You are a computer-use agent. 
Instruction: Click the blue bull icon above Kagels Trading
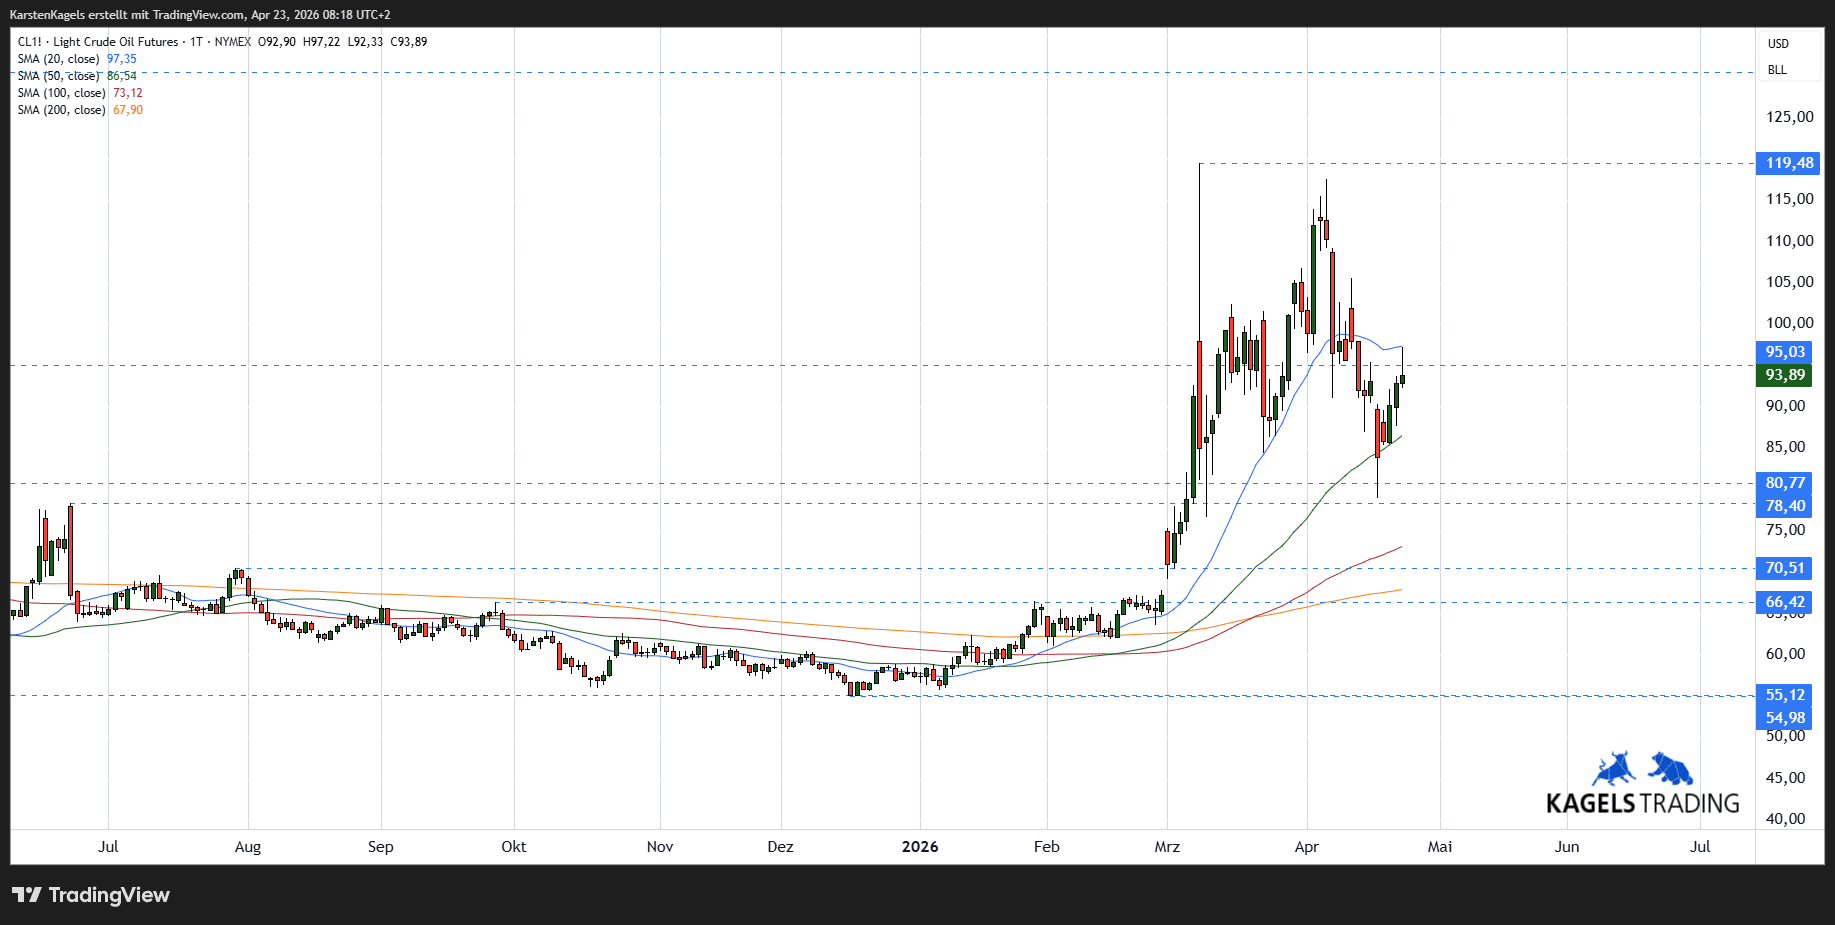(1613, 769)
